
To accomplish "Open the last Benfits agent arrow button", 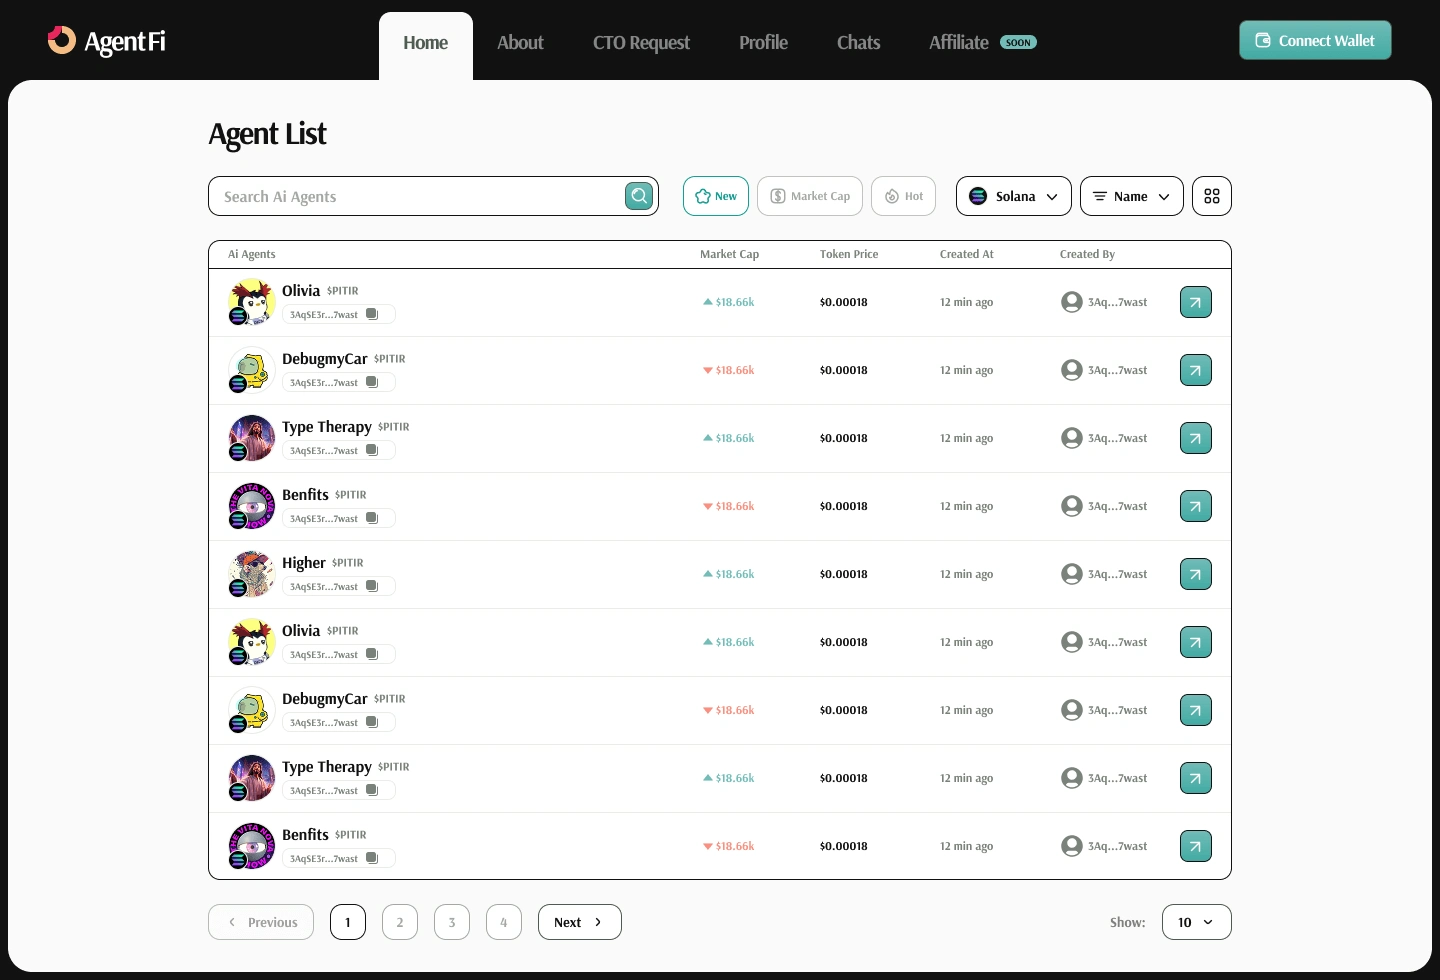I will 1196,846.
